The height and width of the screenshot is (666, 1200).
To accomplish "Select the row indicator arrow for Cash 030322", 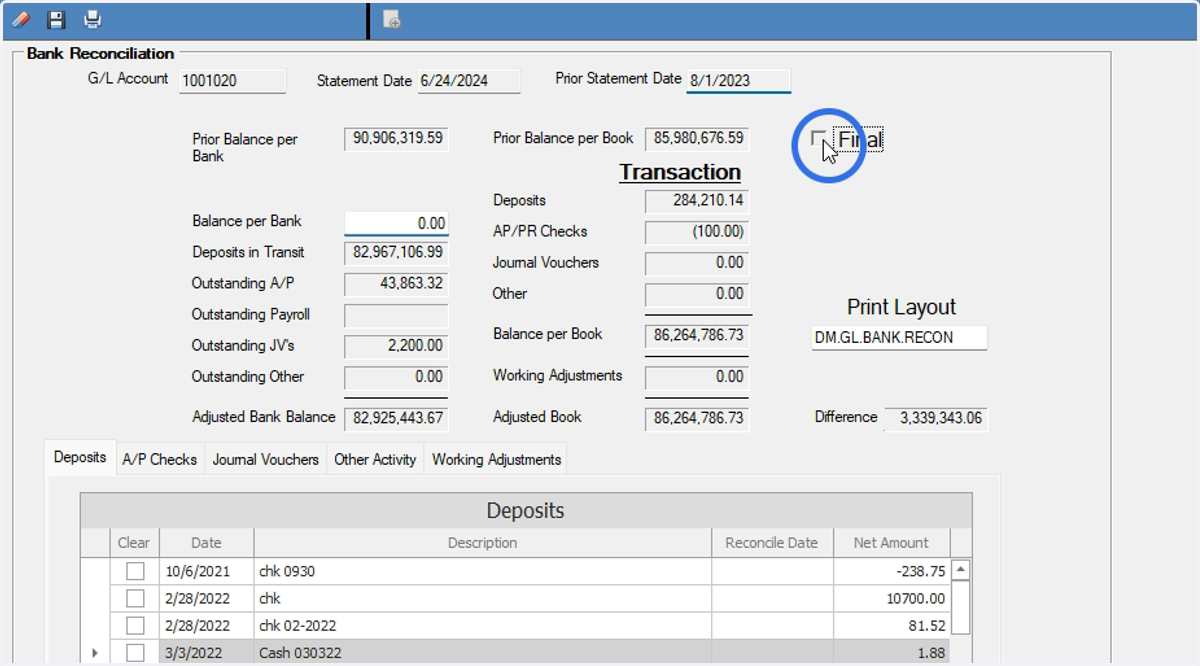I will click(x=95, y=653).
